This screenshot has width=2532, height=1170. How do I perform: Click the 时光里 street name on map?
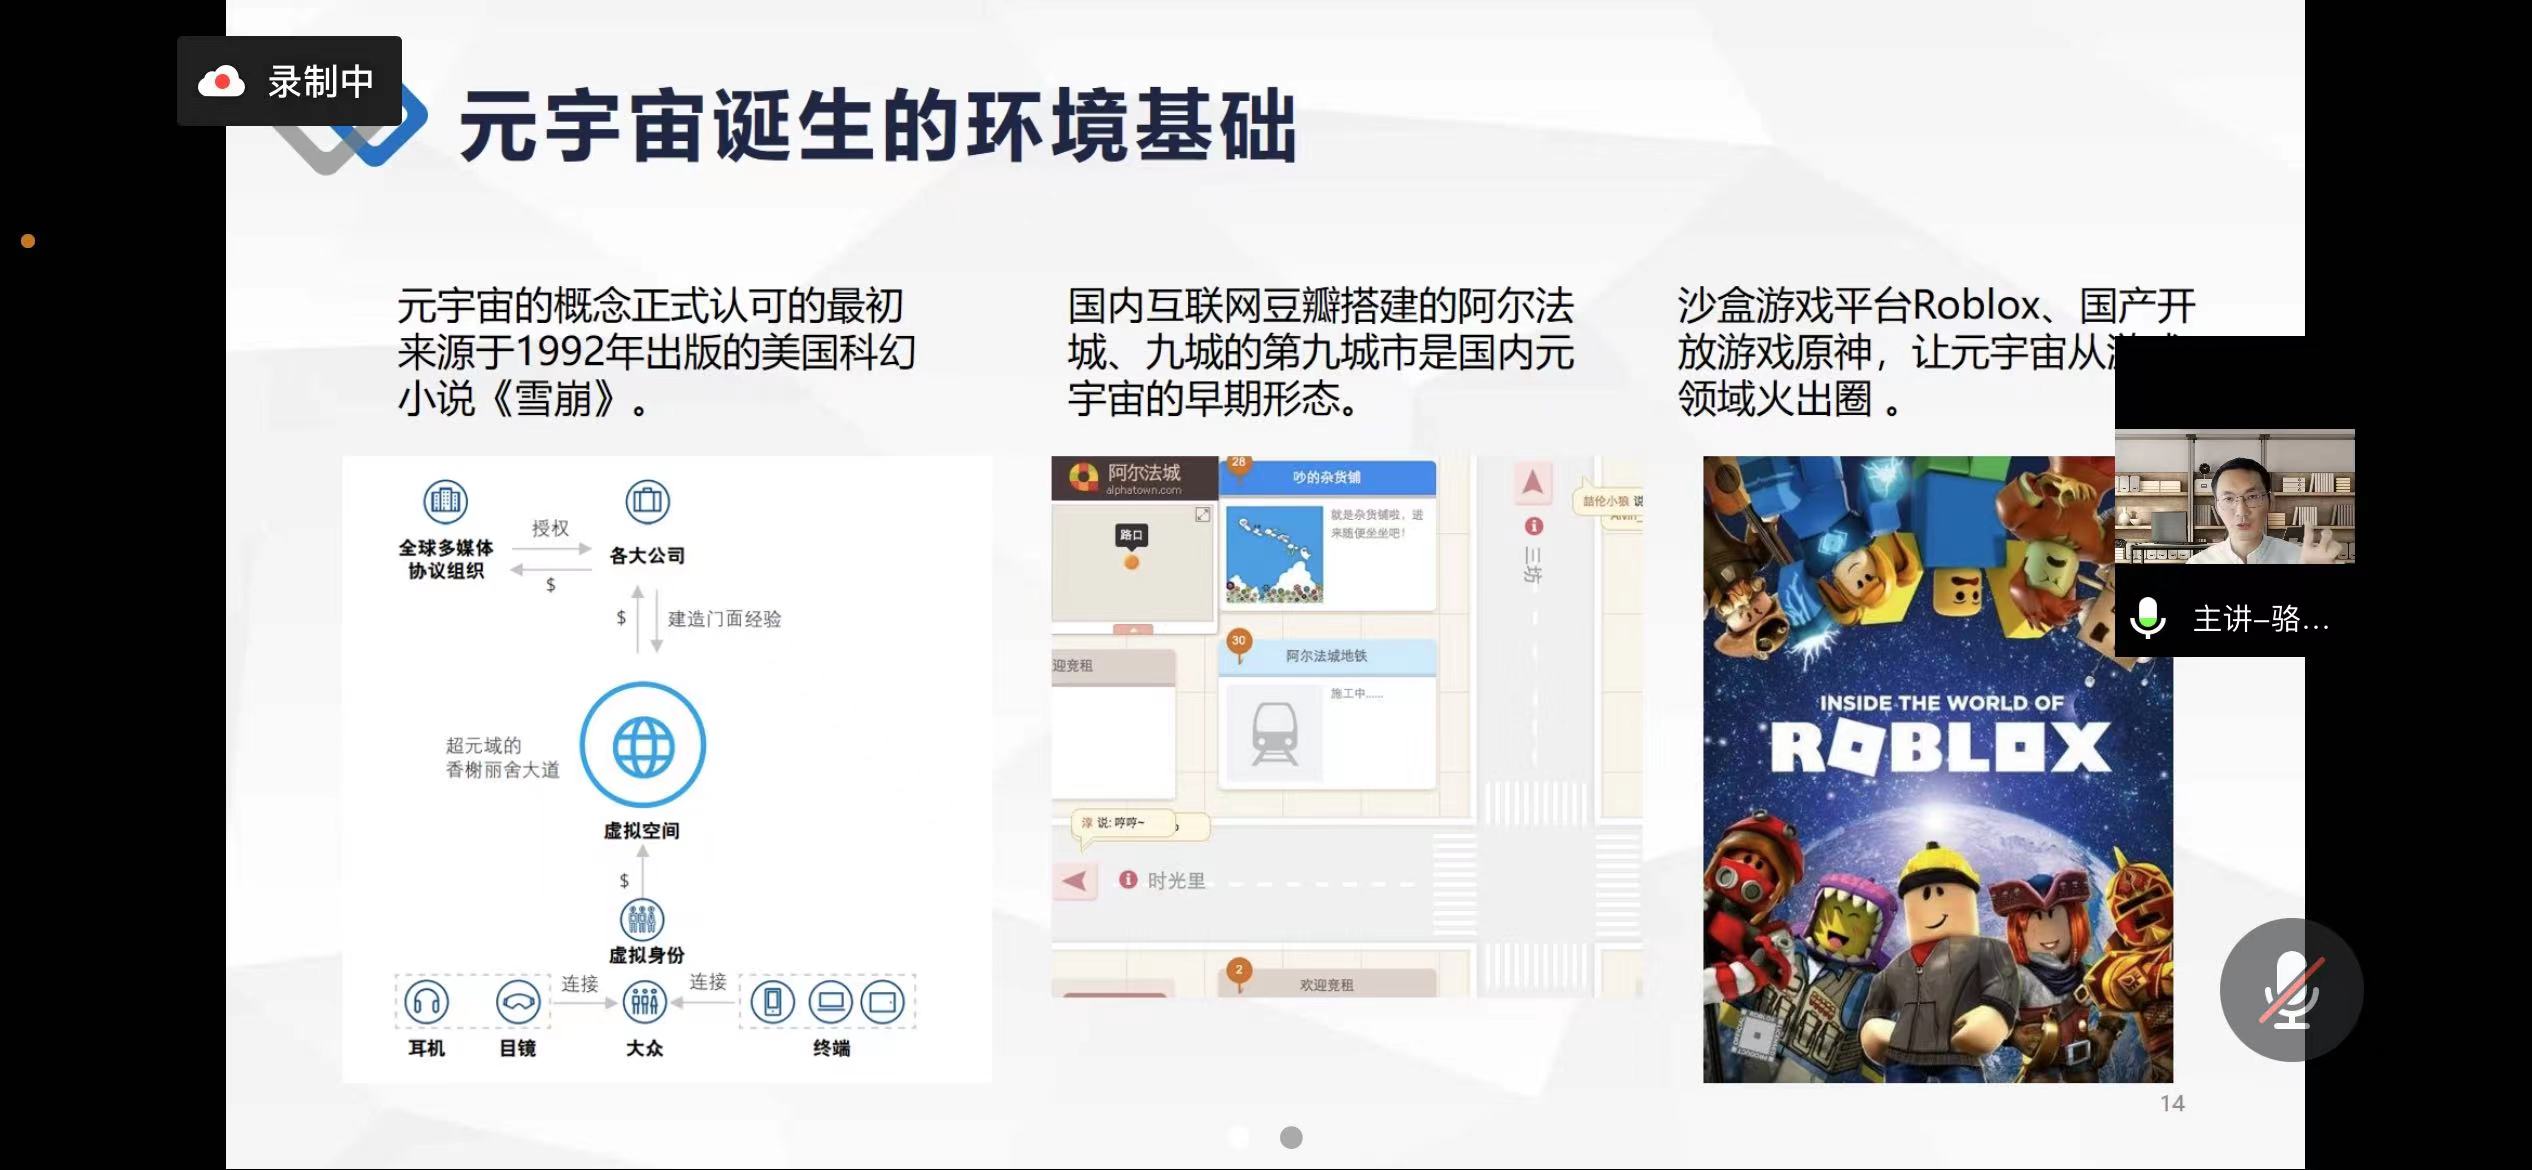1176,880
